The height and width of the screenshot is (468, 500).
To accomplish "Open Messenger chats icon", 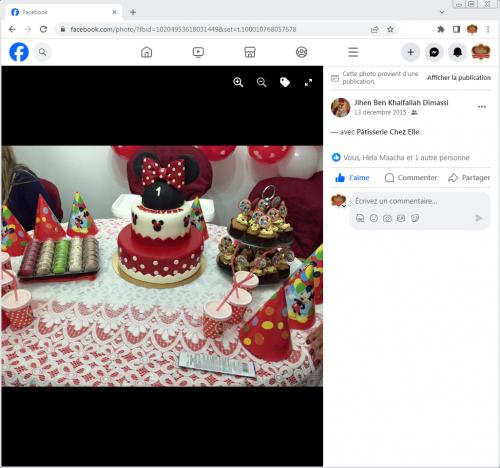I will (x=434, y=52).
